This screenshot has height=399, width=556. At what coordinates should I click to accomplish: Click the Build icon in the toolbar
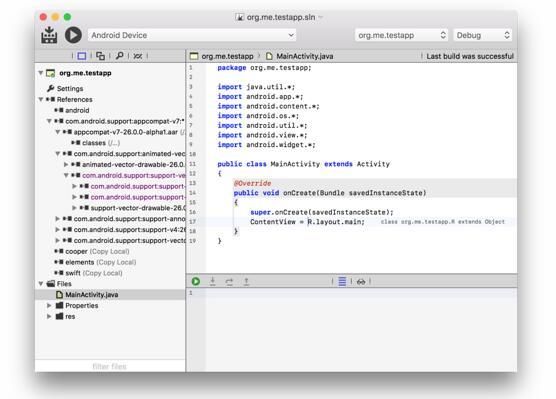(49, 35)
